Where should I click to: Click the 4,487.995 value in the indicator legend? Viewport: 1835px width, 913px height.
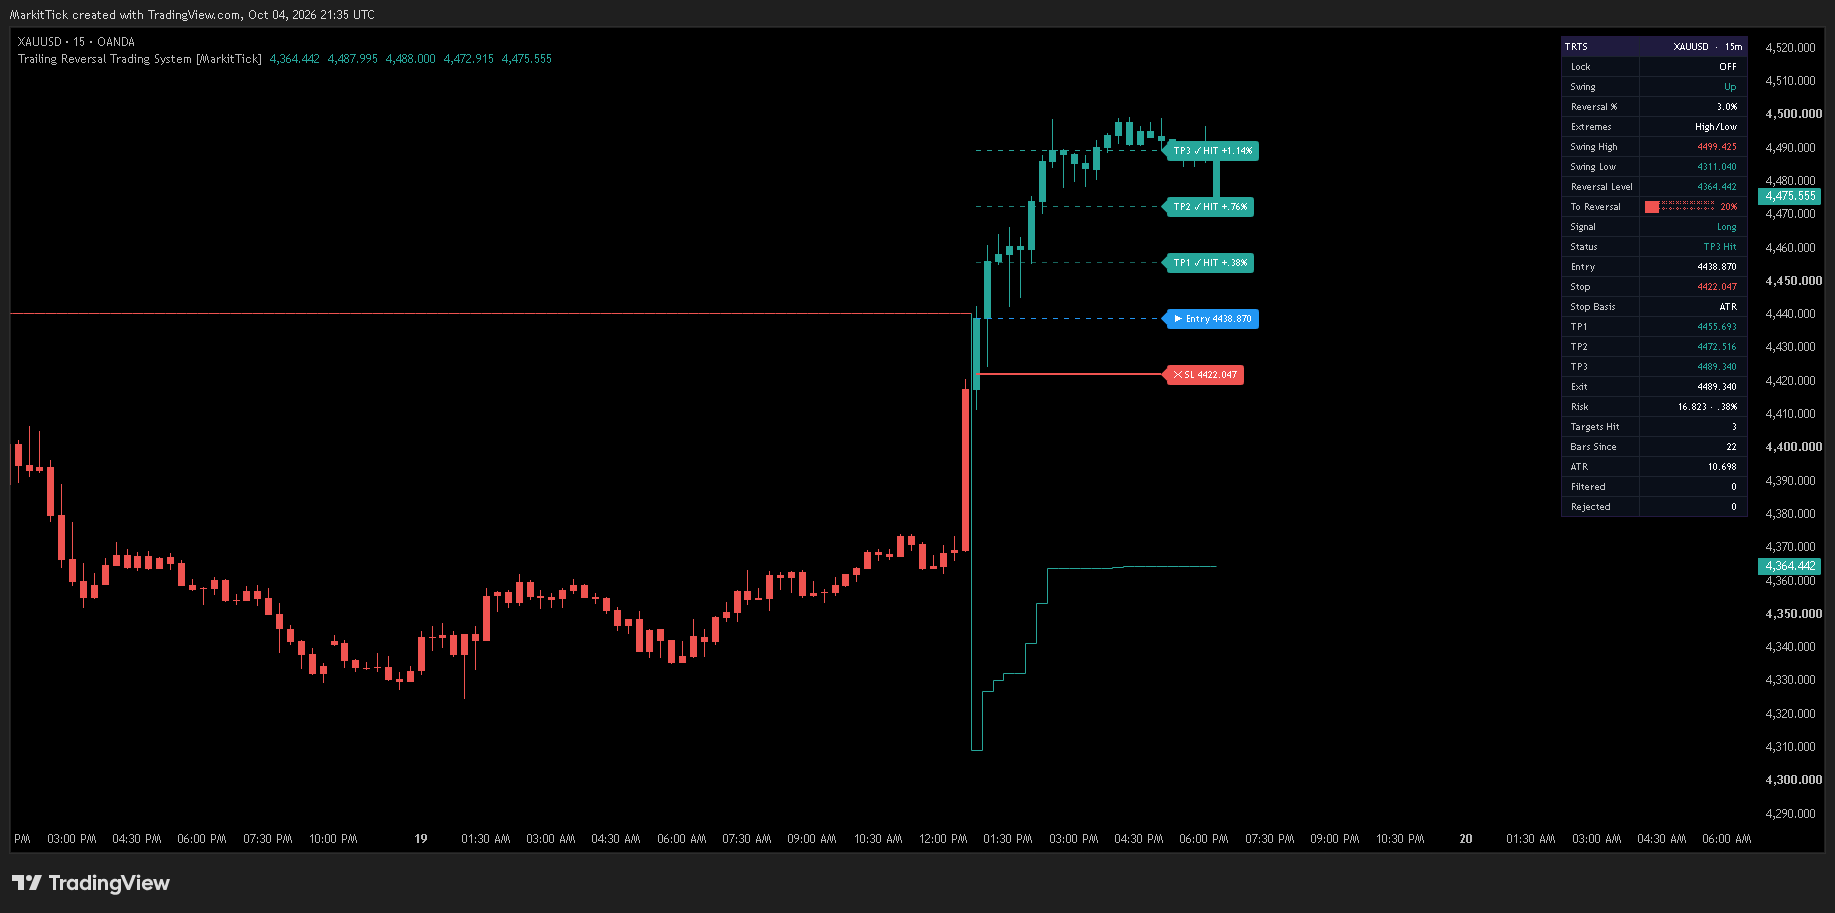(x=353, y=59)
